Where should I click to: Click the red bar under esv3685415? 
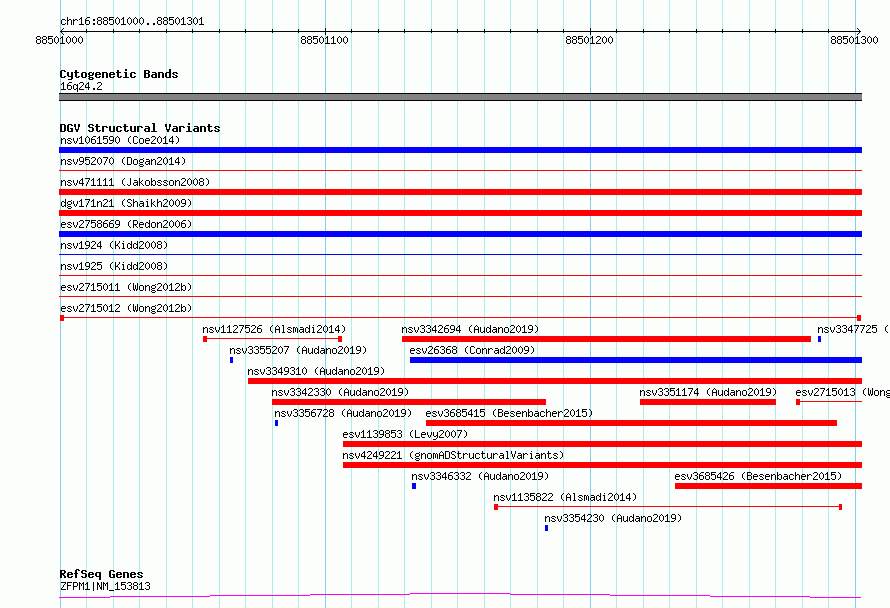(631, 423)
